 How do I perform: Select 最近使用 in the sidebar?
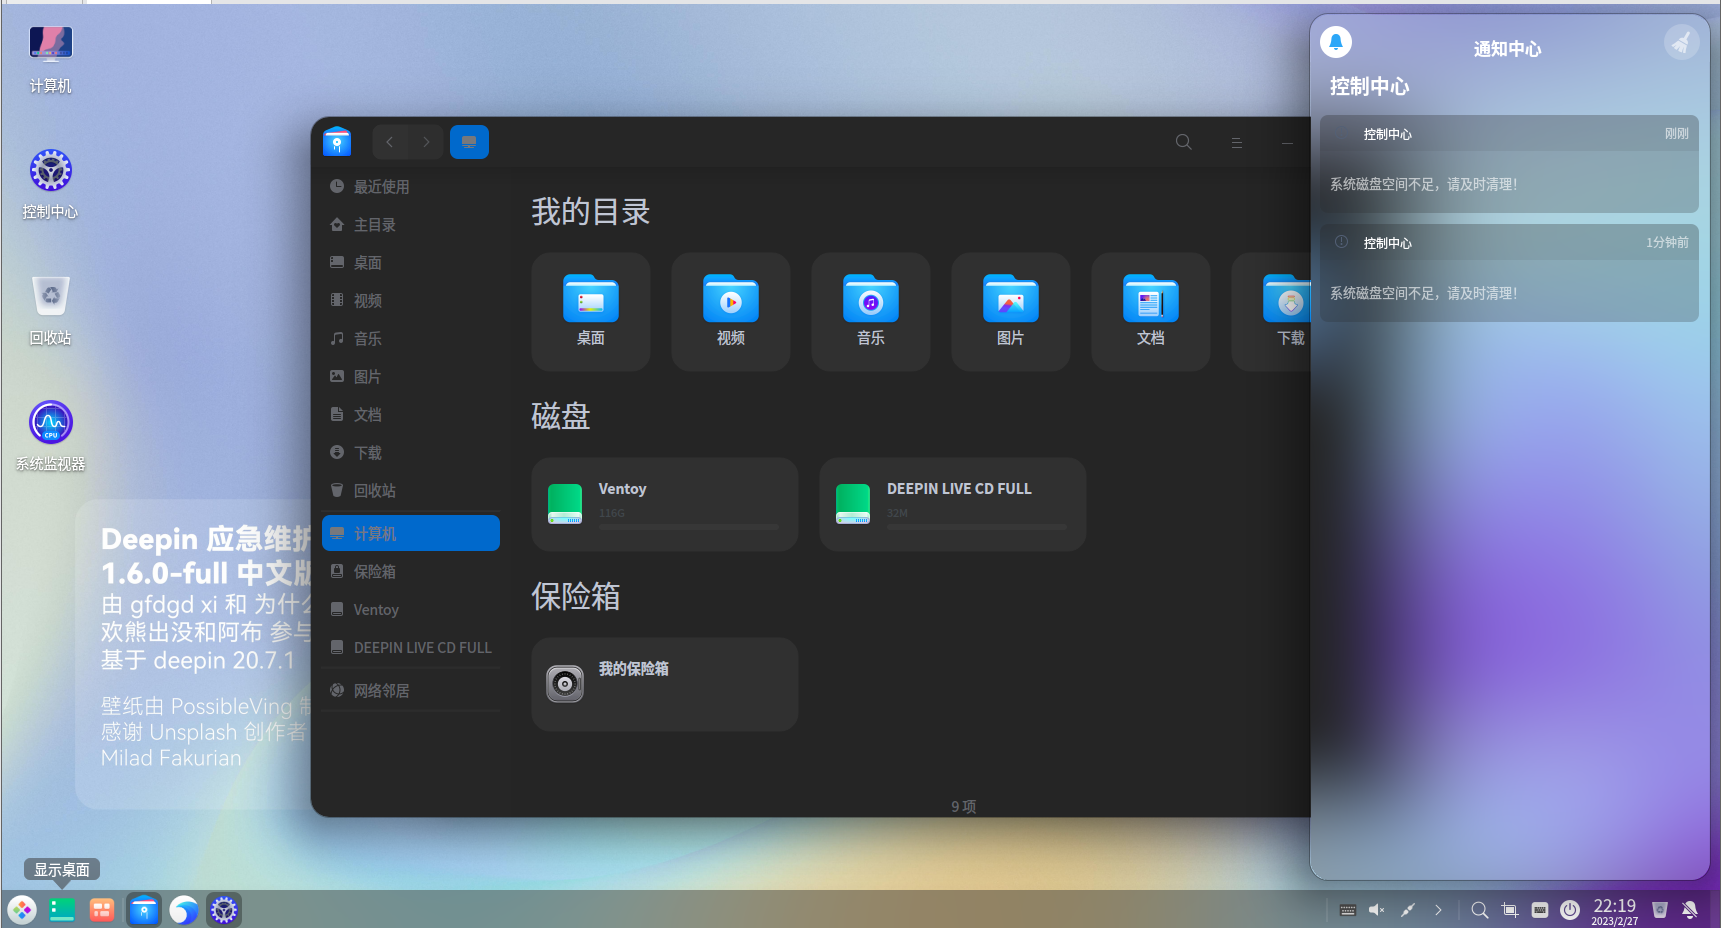tap(411, 187)
